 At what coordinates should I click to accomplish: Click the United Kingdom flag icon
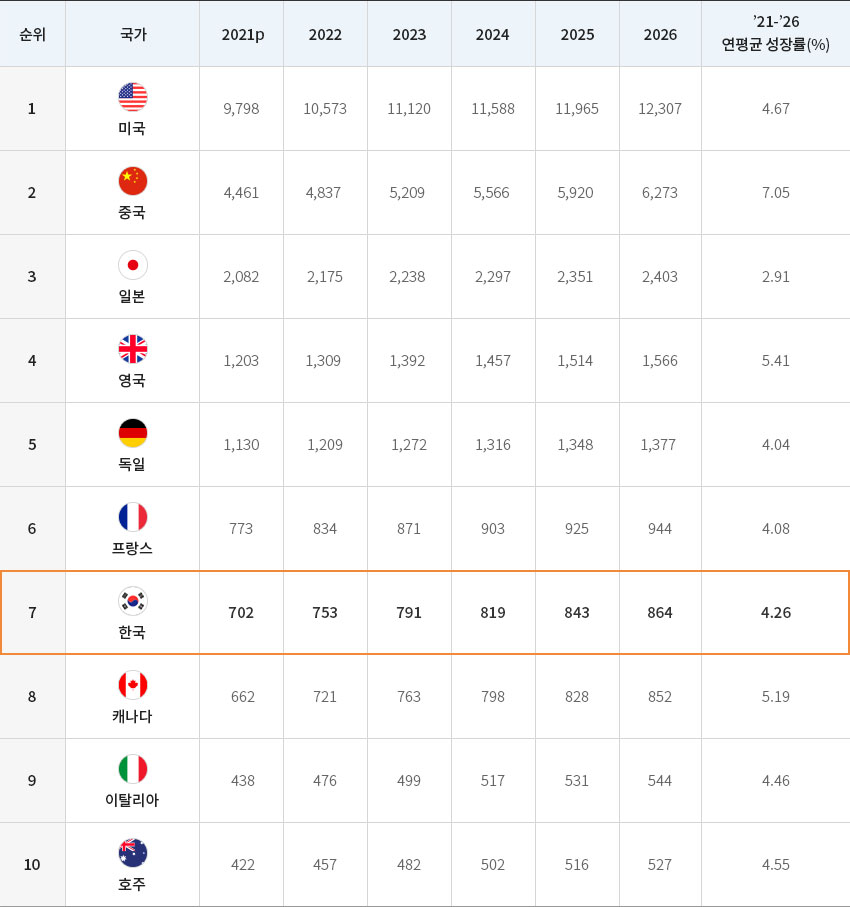(x=132, y=349)
